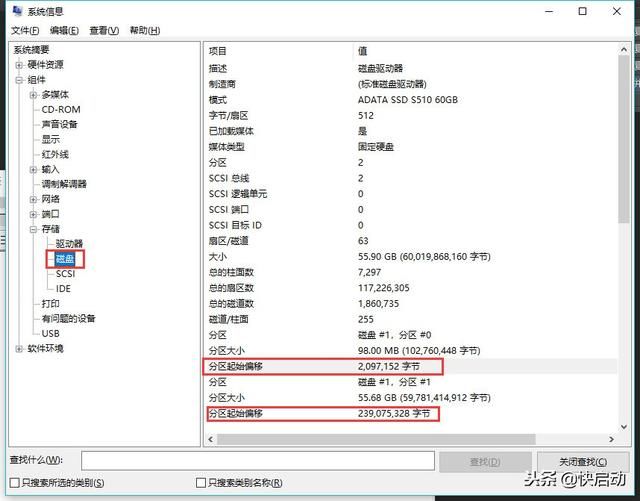Click the horizontal scrollbar right arrow
This screenshot has width=640, height=501.
pos(611,439)
